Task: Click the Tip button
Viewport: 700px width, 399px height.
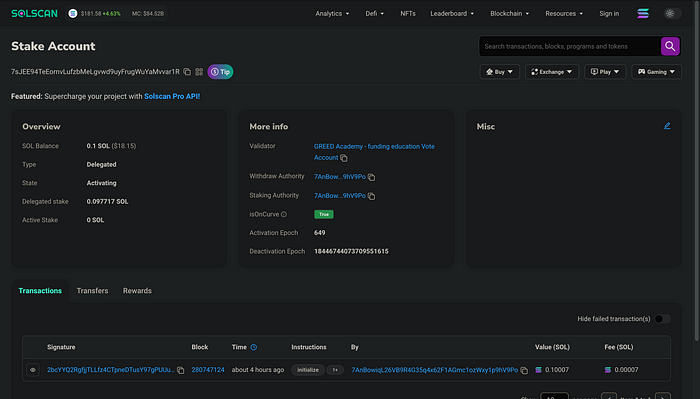Action: tap(220, 72)
